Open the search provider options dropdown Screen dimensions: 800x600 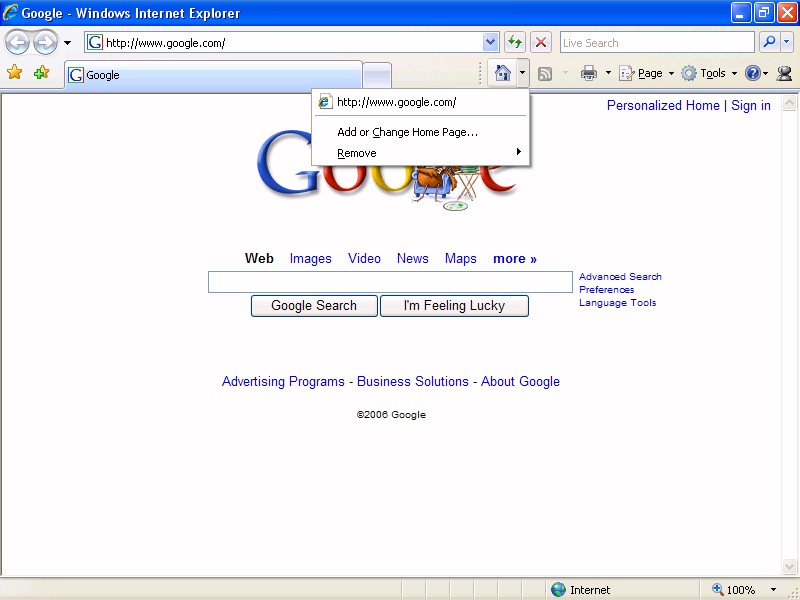click(787, 42)
